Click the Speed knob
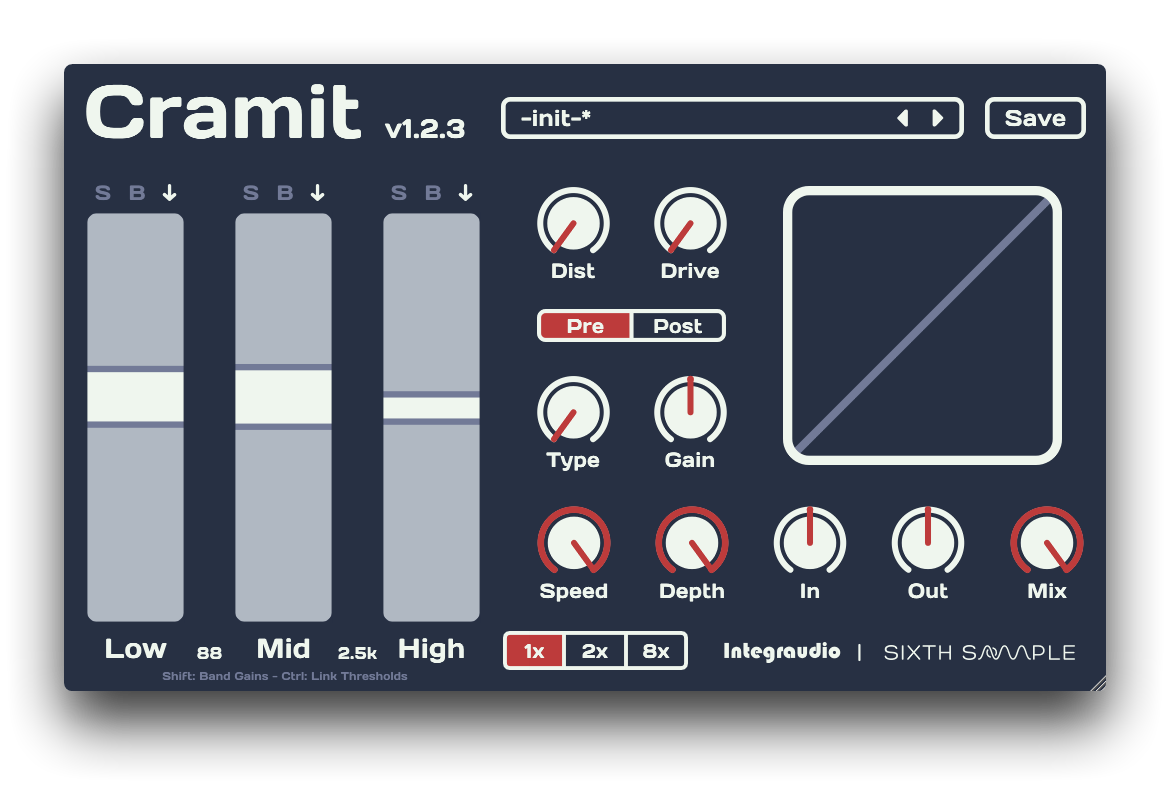The image size is (1170, 787). point(574,542)
